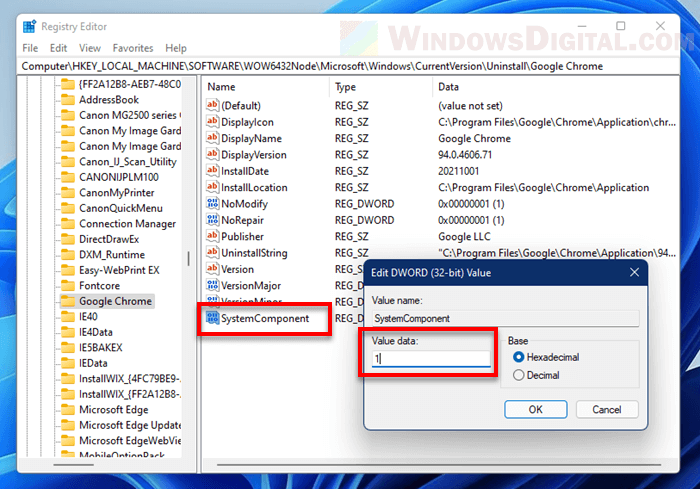This screenshot has width=700, height=489.
Task: Open the Help menu
Action: coord(176,48)
